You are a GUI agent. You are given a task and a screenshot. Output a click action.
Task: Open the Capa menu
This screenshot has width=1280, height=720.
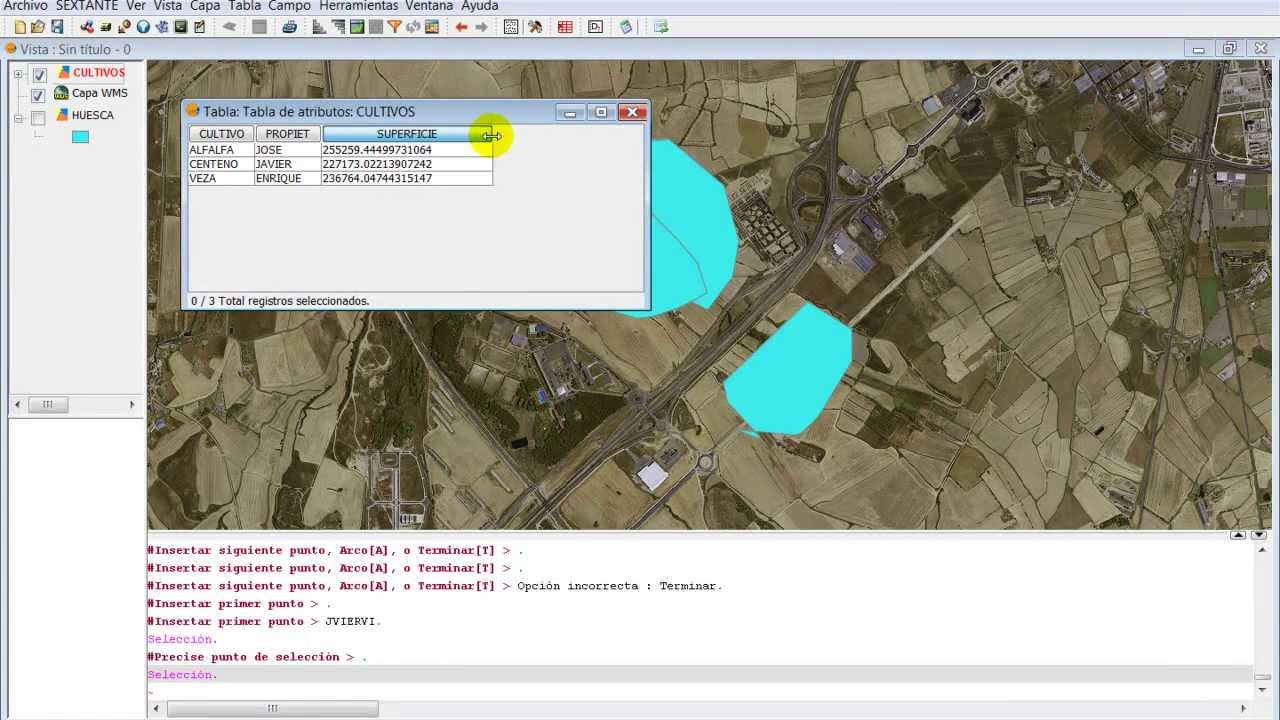tap(205, 6)
